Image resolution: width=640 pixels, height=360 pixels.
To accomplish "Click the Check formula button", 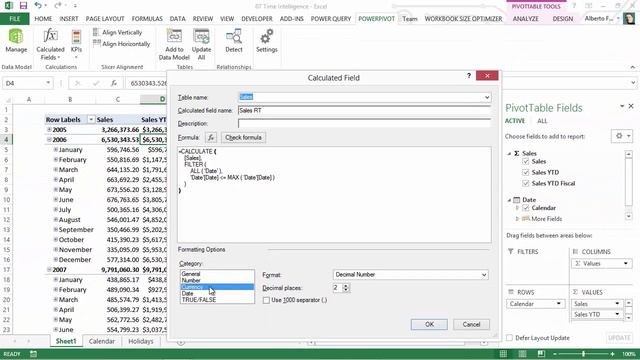I will (x=243, y=138).
